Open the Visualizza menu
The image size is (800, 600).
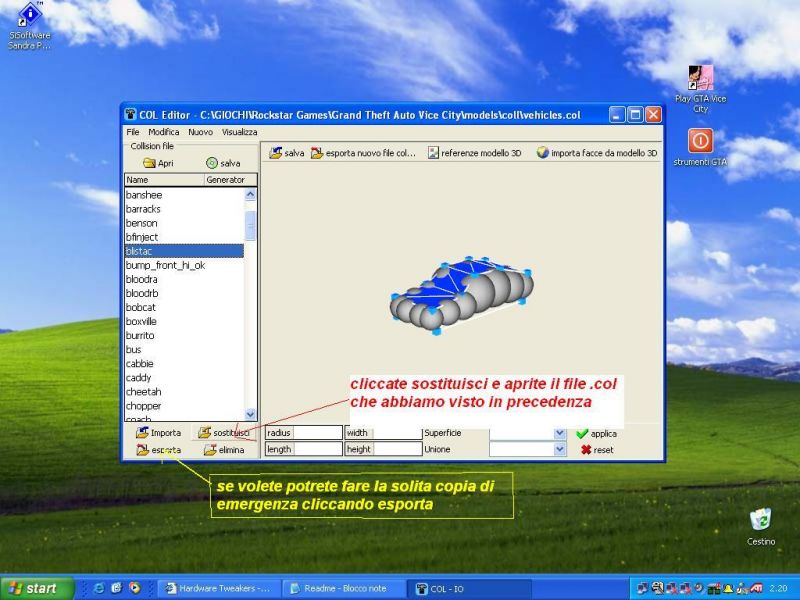point(239,132)
